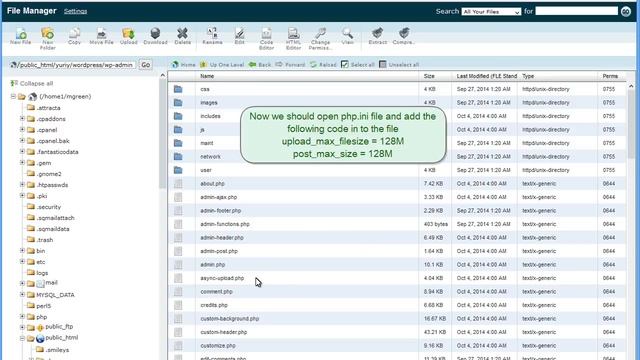Screen dimensions: 640x360
Task: Click Go button beside path field
Action: 146,64
